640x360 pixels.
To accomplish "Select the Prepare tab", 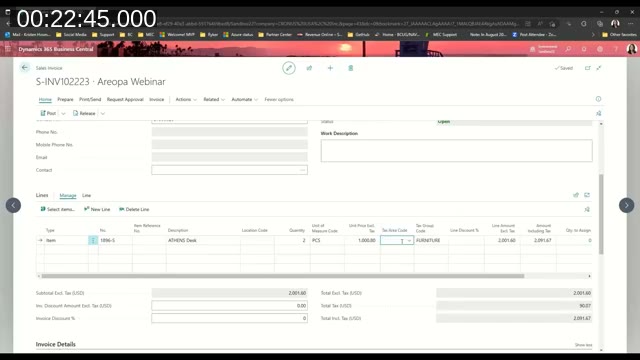I will pos(65,100).
